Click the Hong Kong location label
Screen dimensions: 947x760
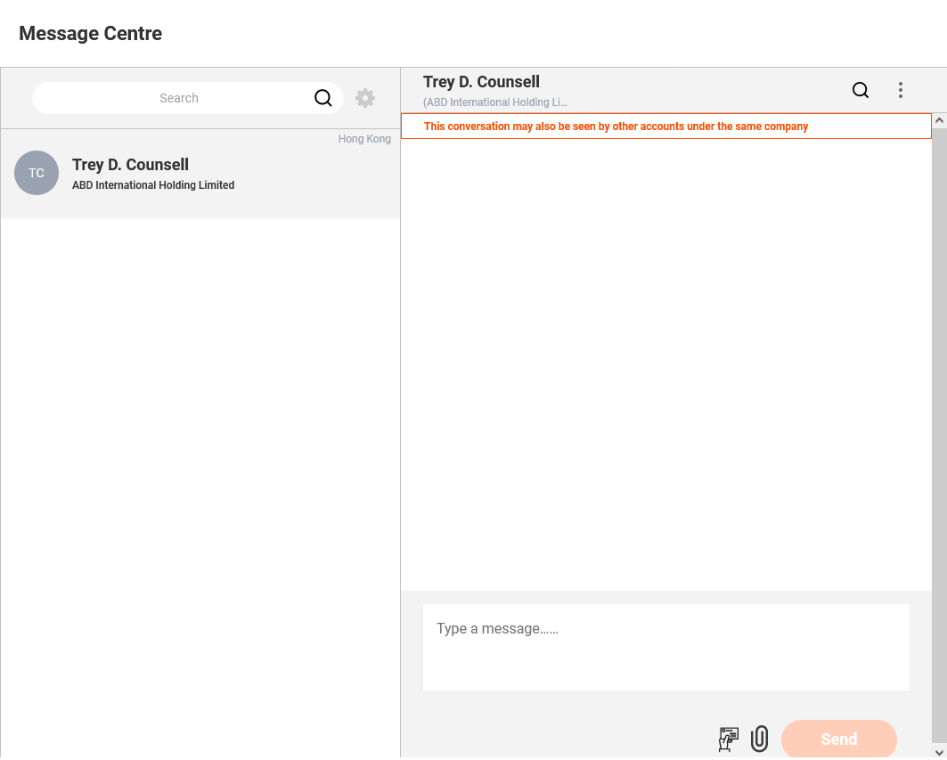coord(364,139)
